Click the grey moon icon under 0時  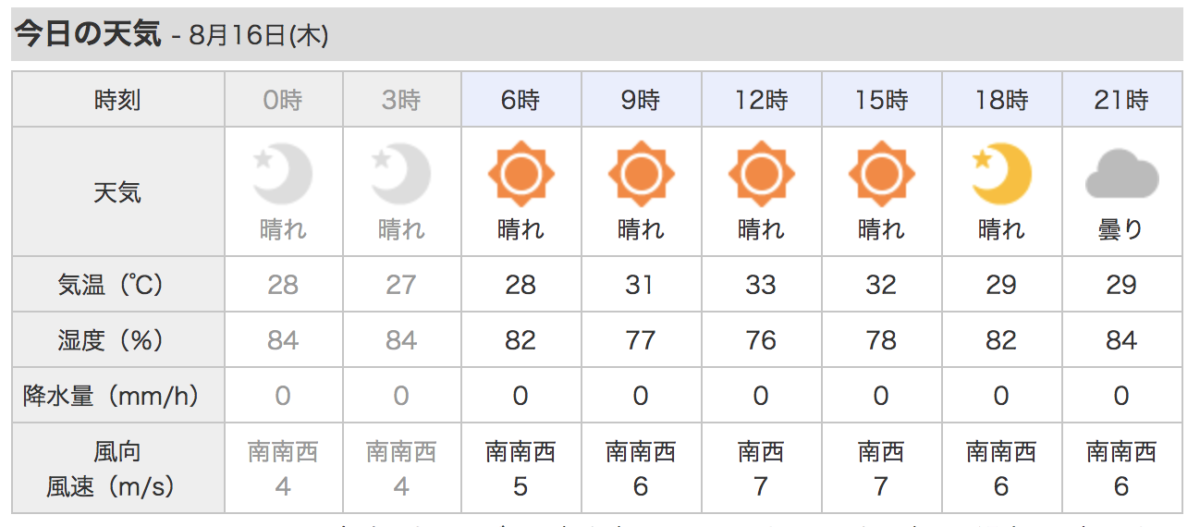[x=283, y=175]
